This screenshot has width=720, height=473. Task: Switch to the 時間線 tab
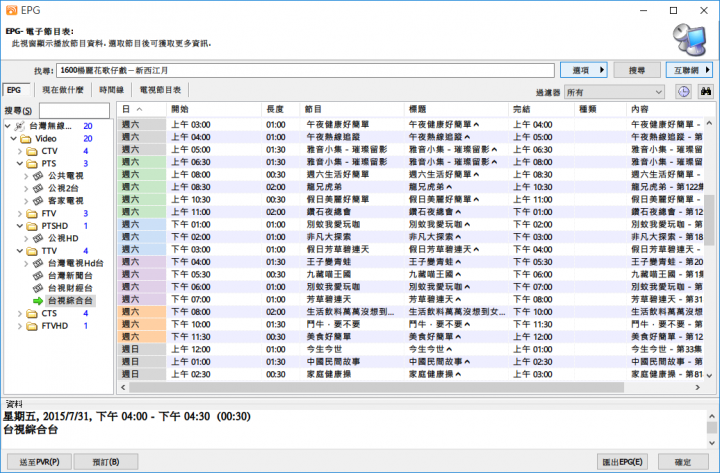coord(112,90)
